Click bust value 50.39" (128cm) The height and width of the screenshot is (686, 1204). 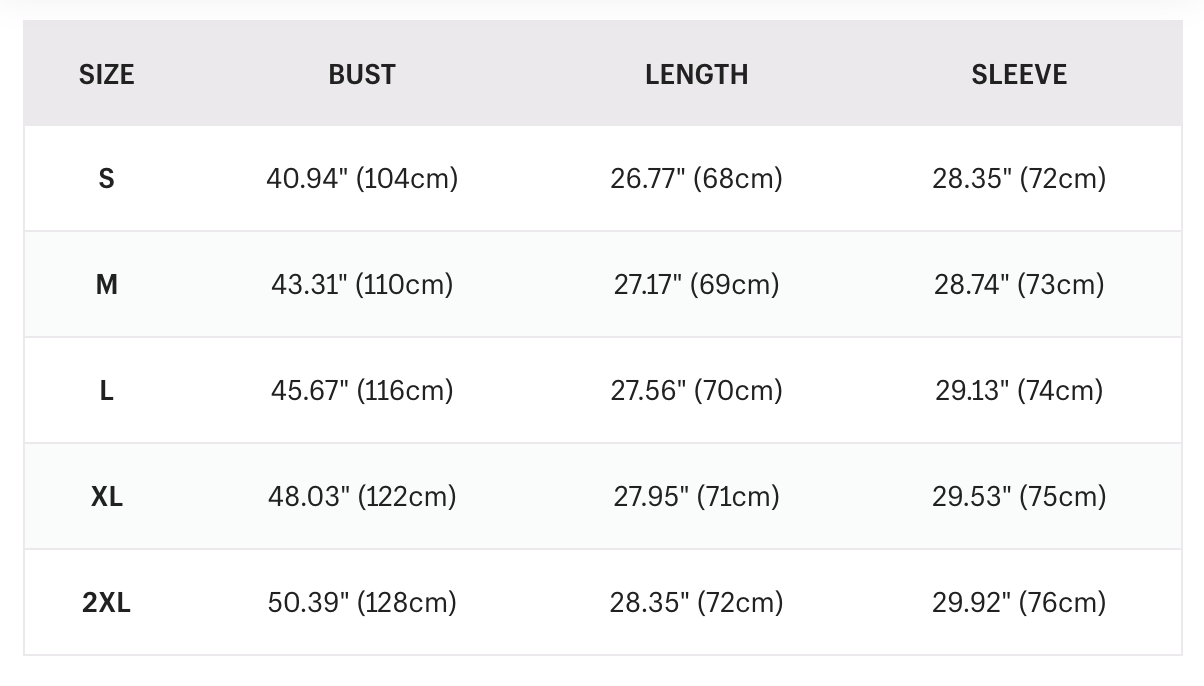(x=362, y=603)
